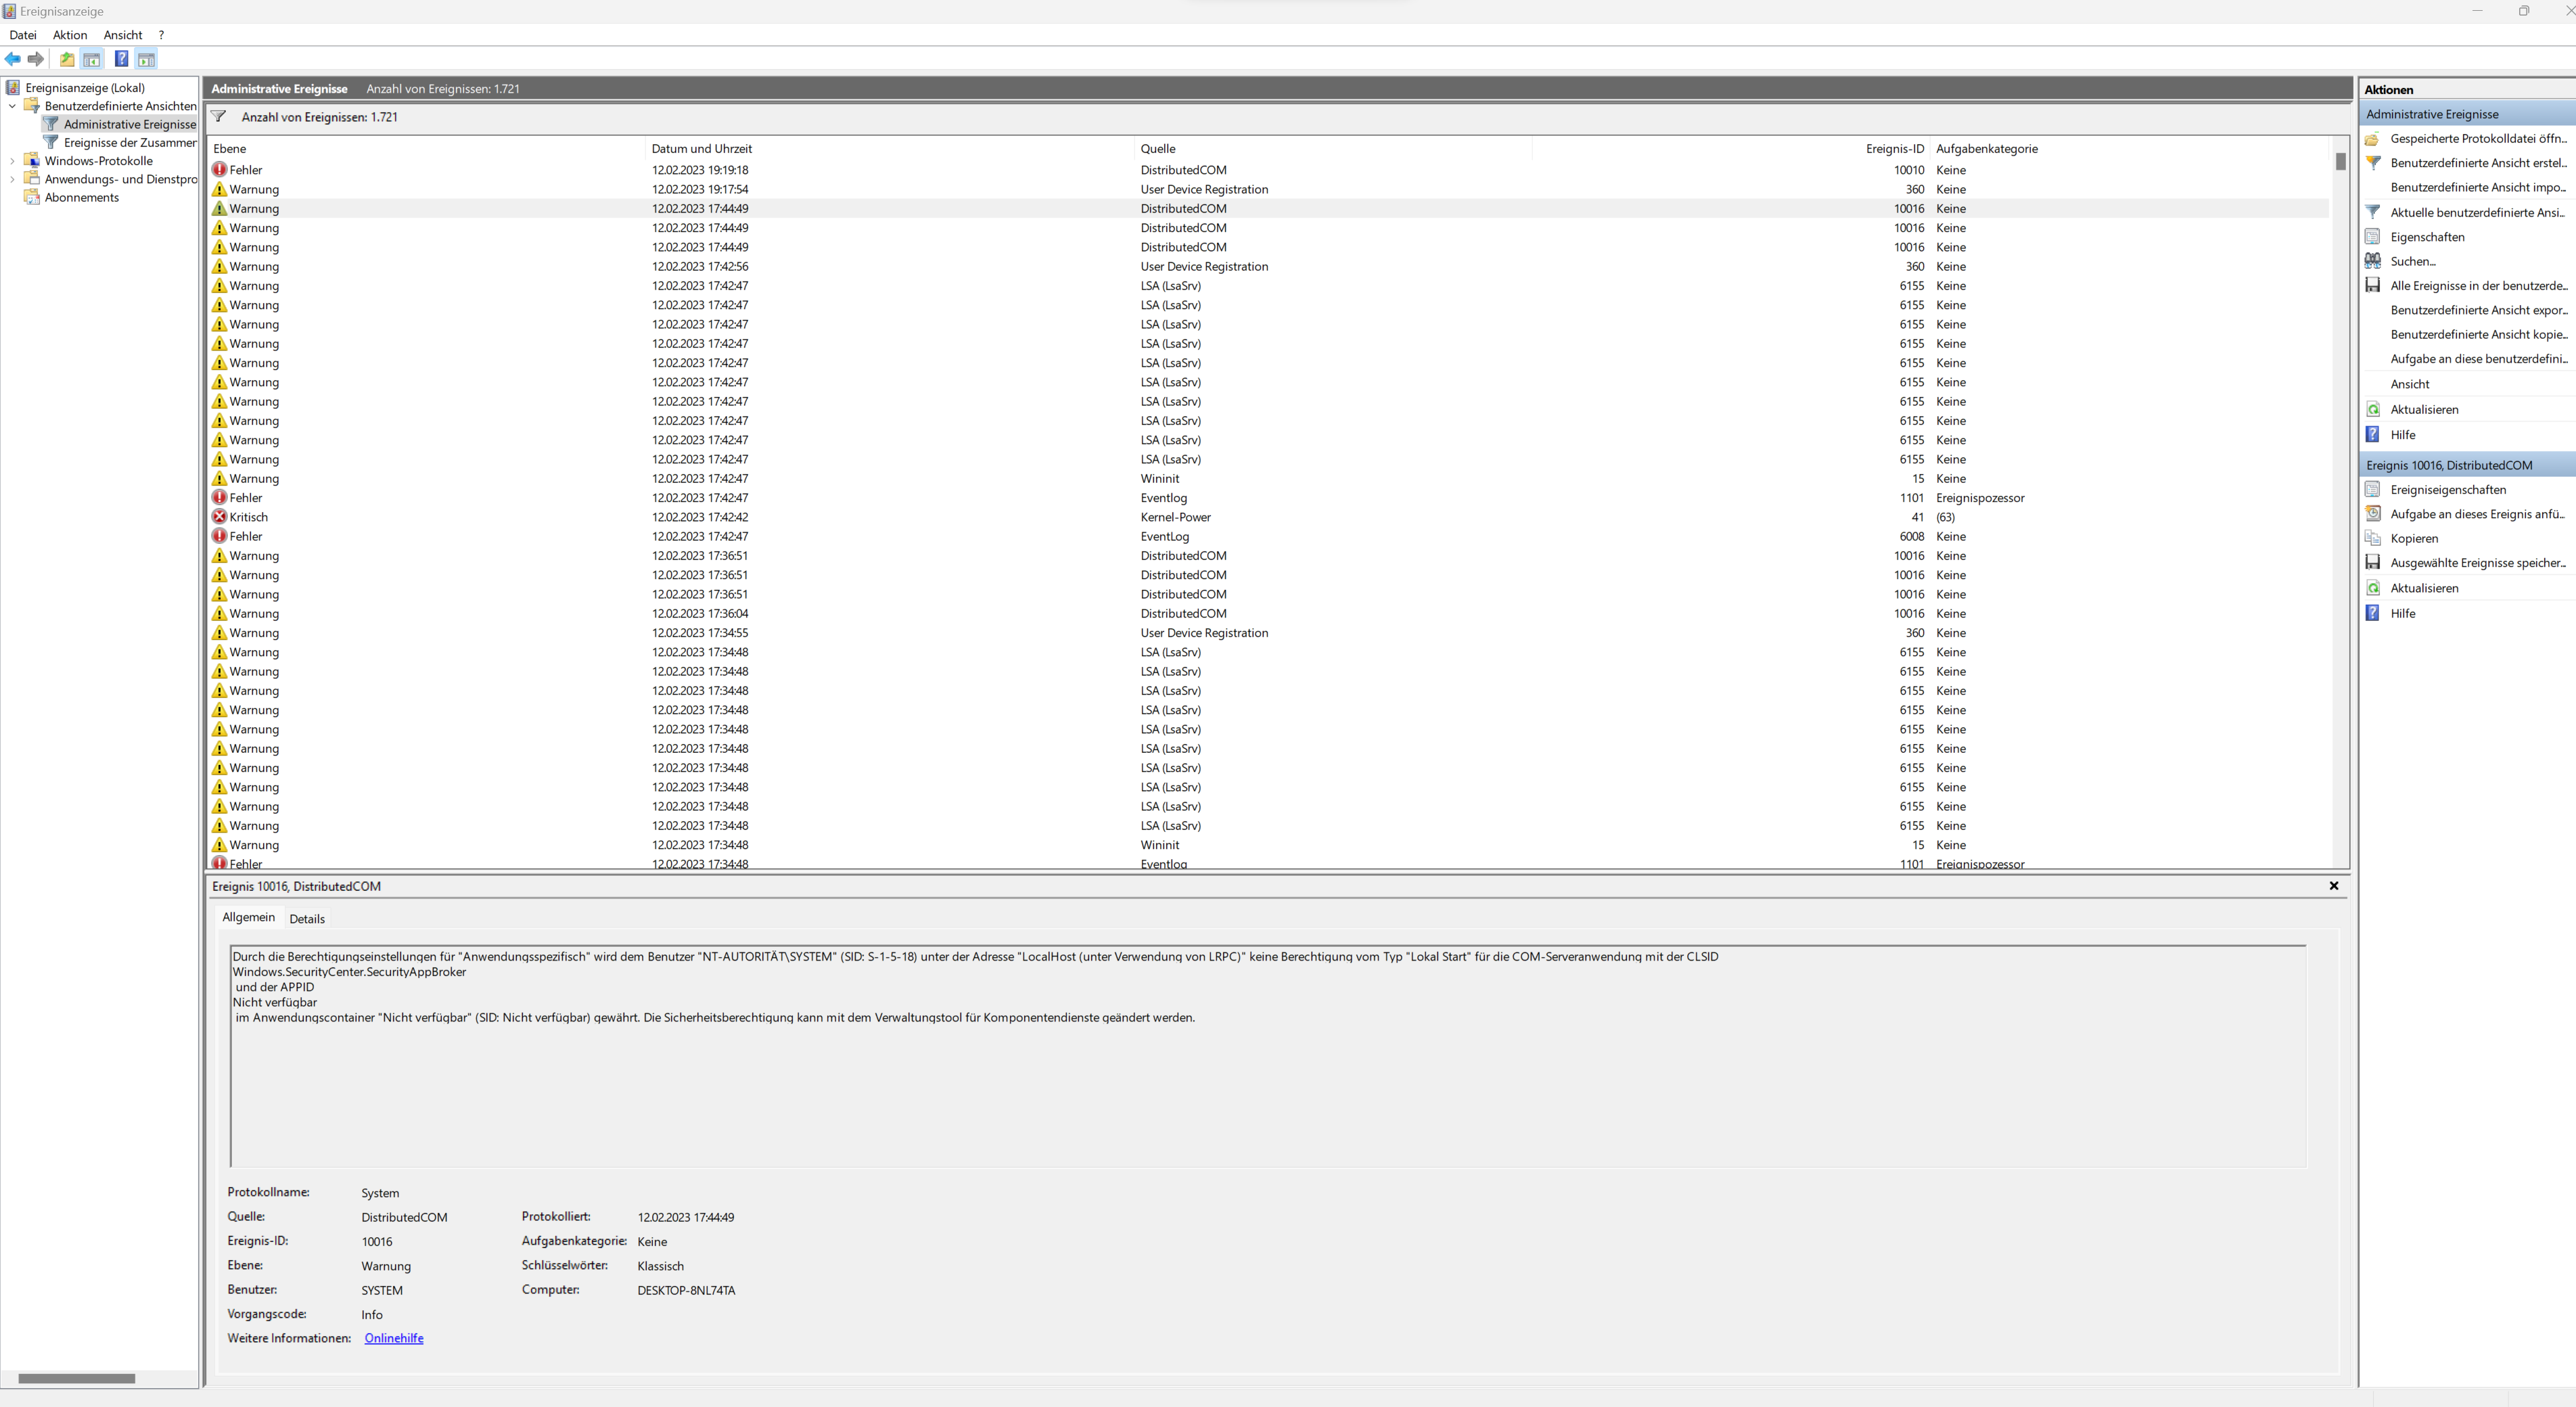Open the Datei menu

(23, 35)
